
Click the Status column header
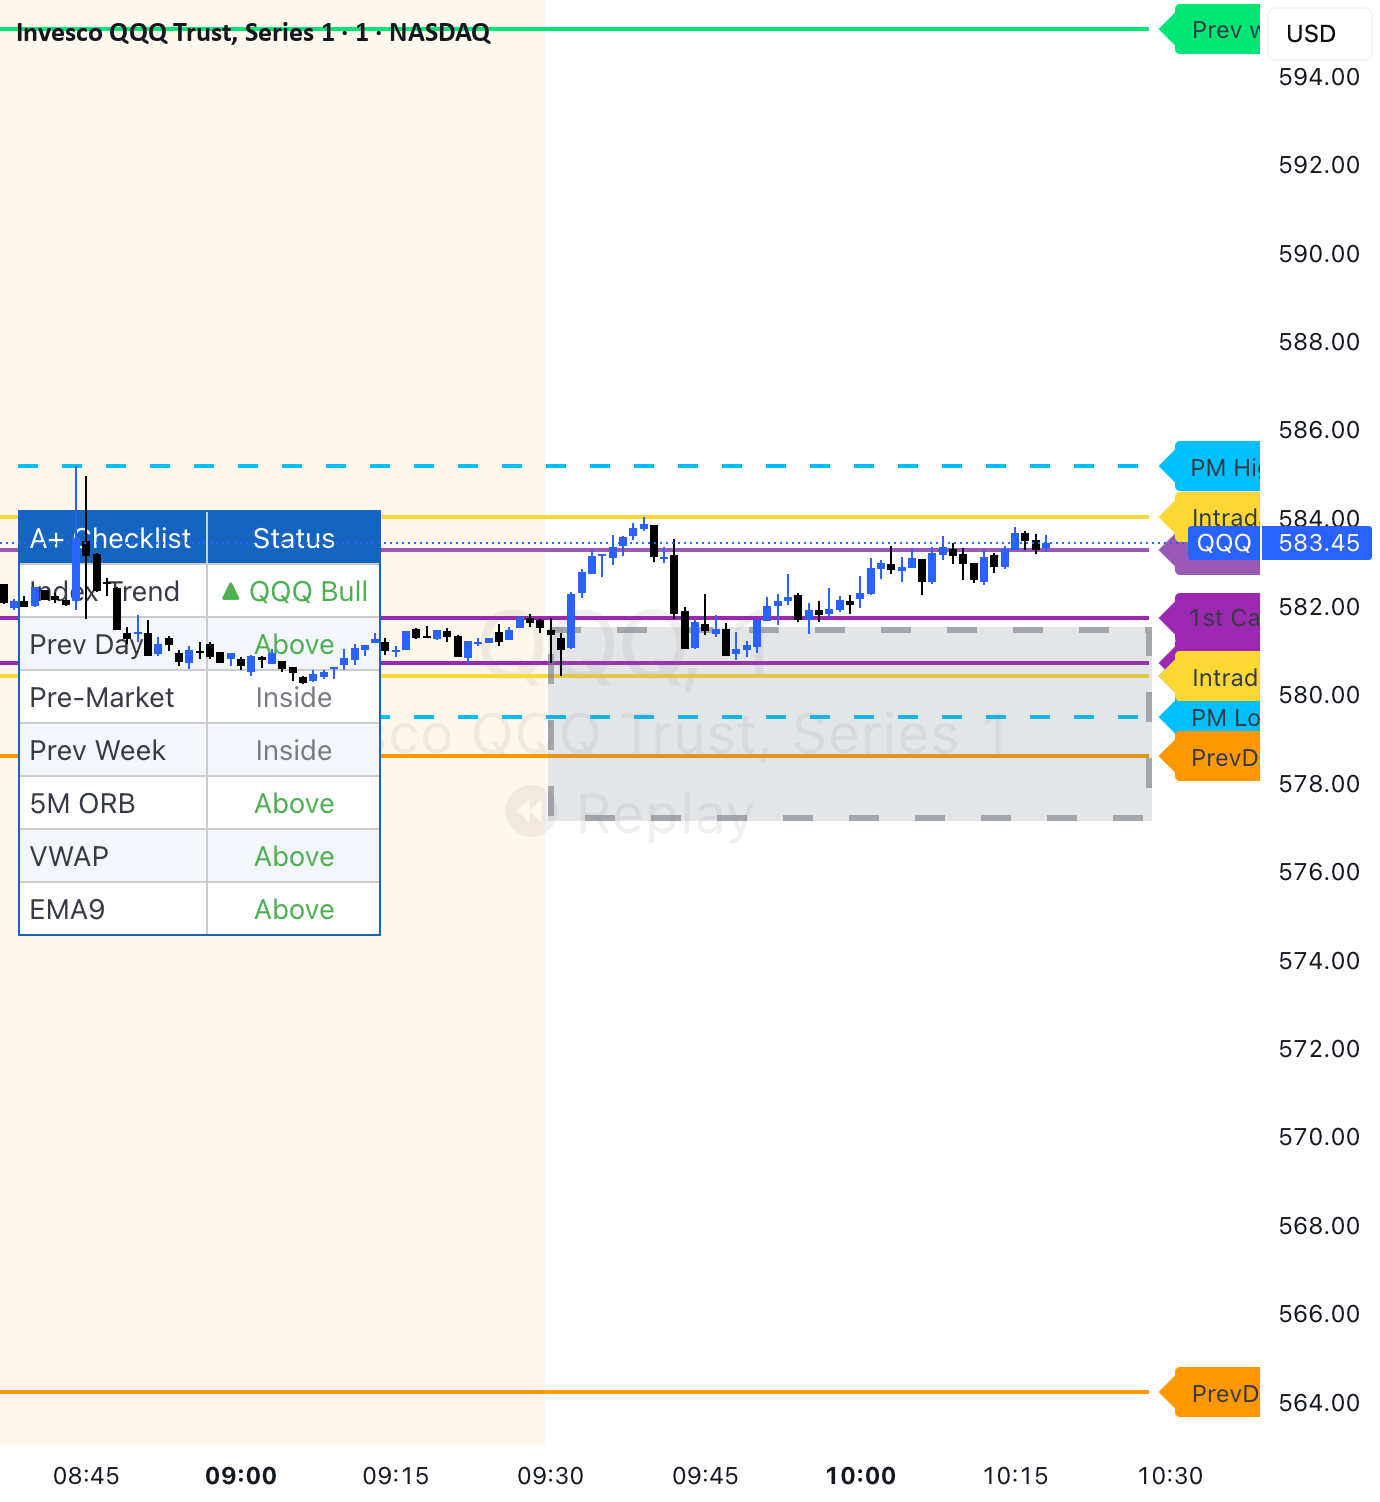click(294, 538)
